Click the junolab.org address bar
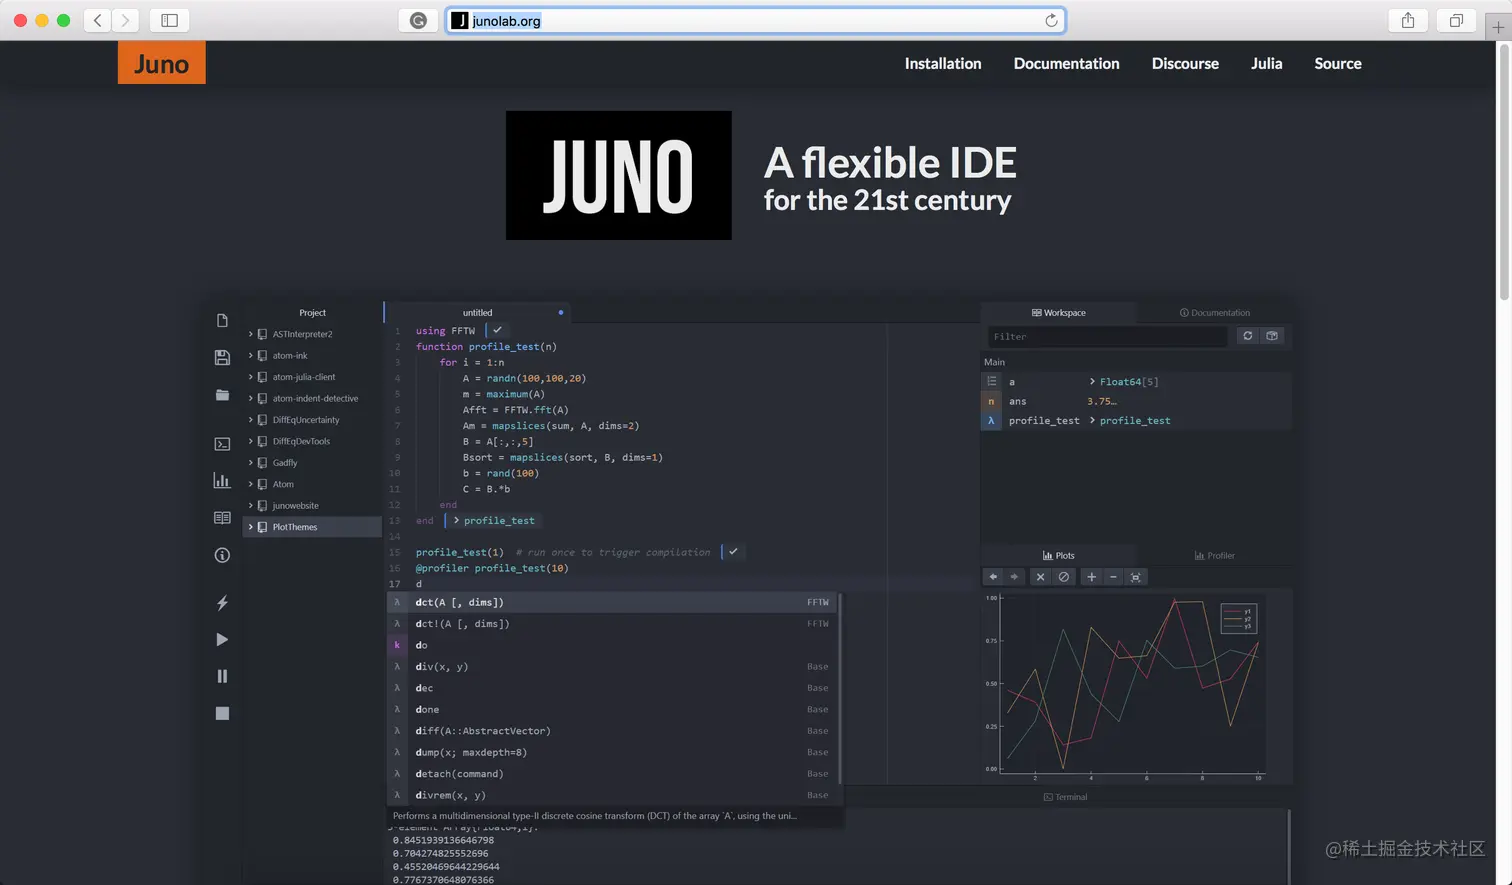Screen dimensions: 1512x885 (x=756, y=20)
